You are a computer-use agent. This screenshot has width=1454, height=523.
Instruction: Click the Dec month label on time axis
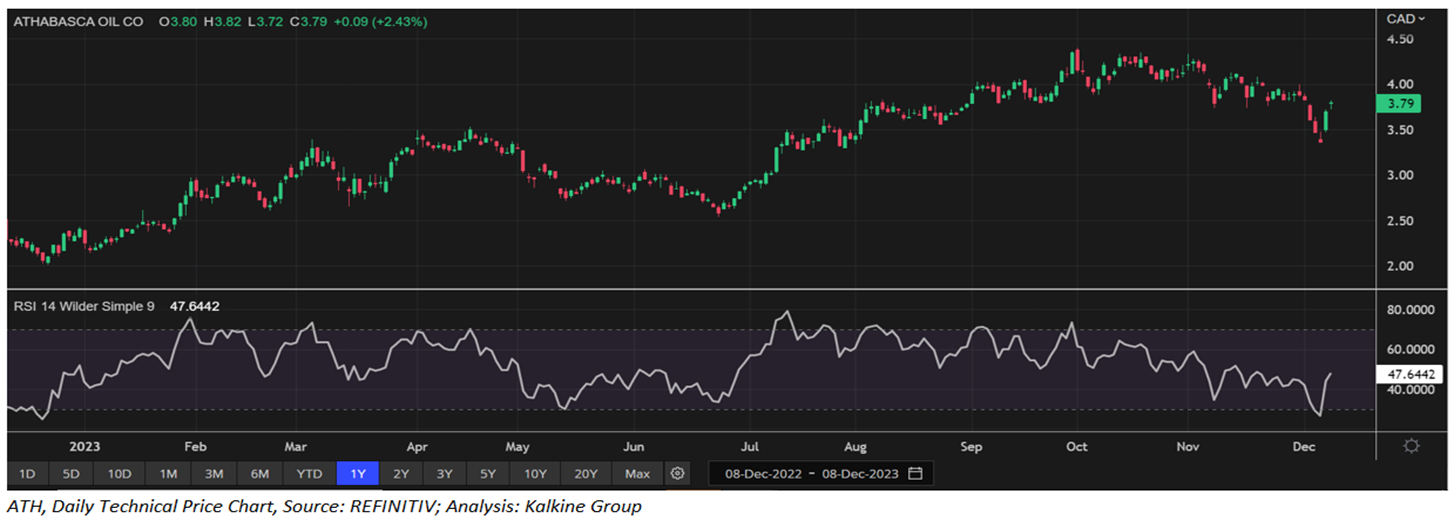pos(1304,446)
